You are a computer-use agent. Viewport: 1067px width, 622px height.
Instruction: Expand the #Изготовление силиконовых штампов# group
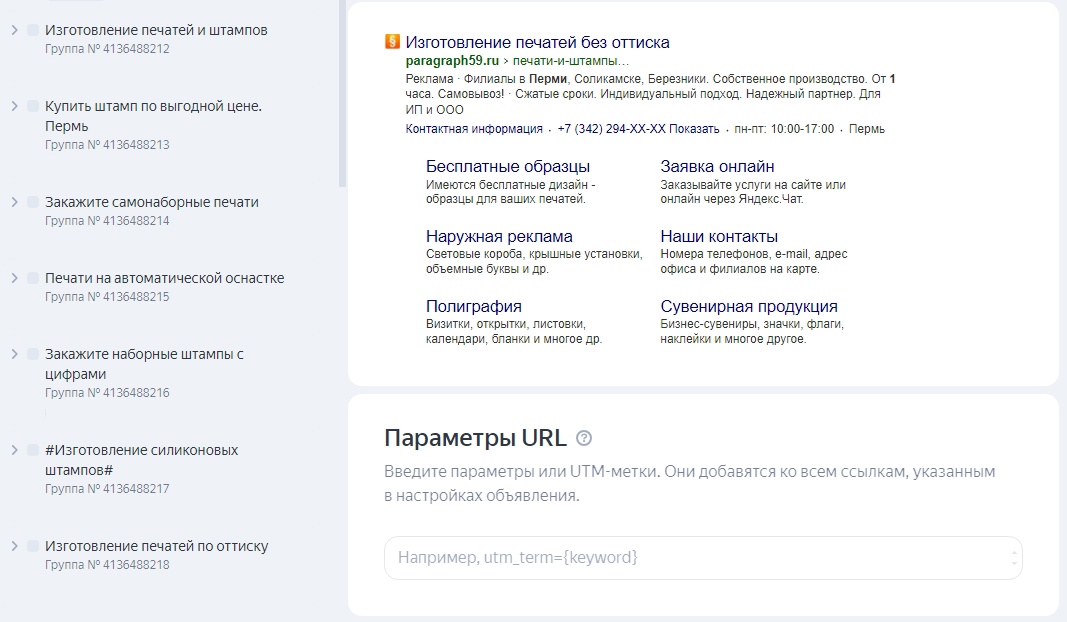click(x=15, y=450)
